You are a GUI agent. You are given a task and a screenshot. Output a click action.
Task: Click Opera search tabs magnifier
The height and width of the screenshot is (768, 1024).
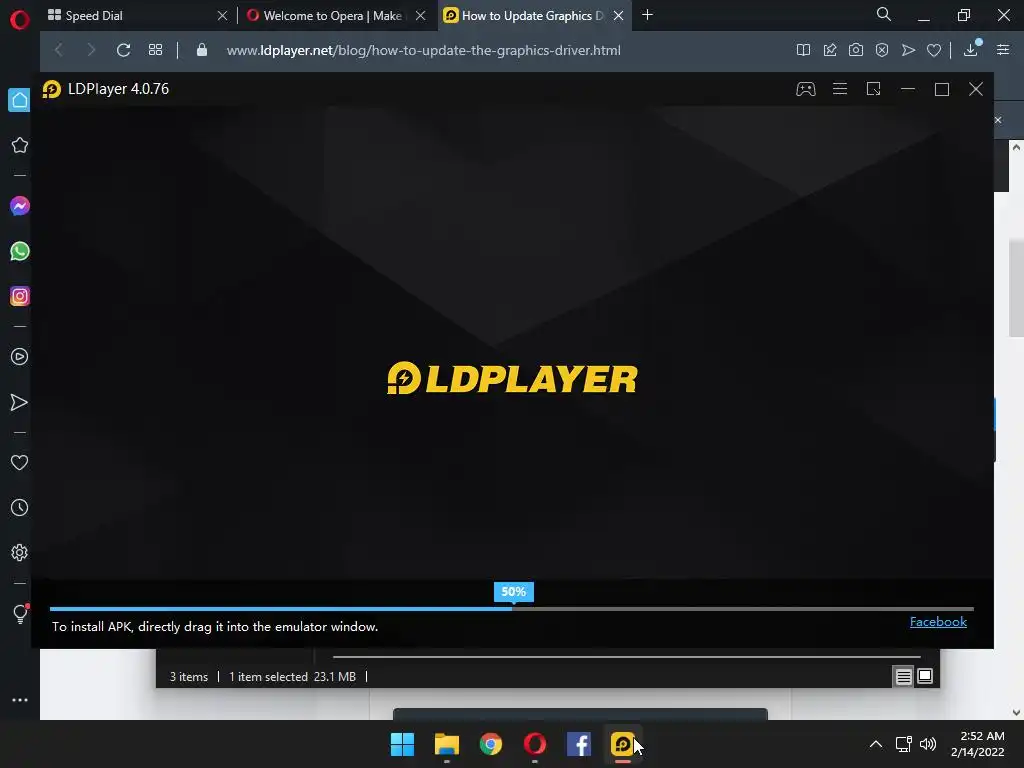pyautogui.click(x=884, y=14)
